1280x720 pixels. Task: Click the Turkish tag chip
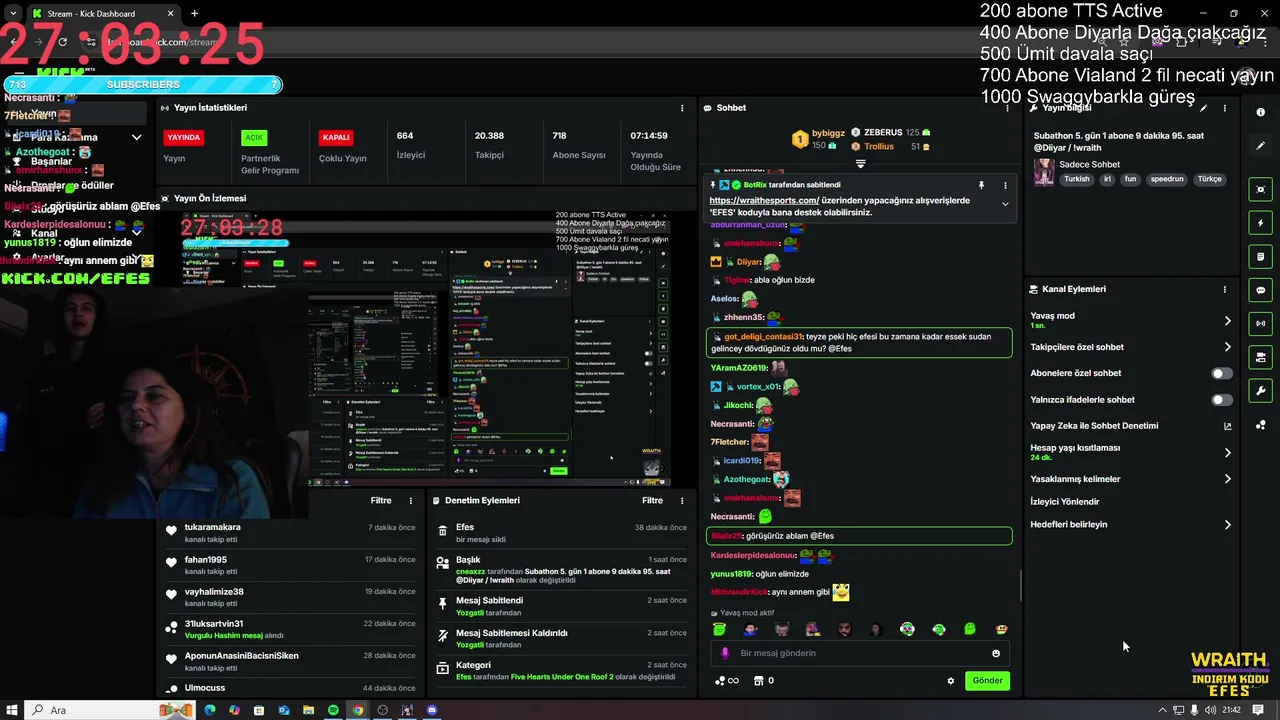[x=1077, y=179]
